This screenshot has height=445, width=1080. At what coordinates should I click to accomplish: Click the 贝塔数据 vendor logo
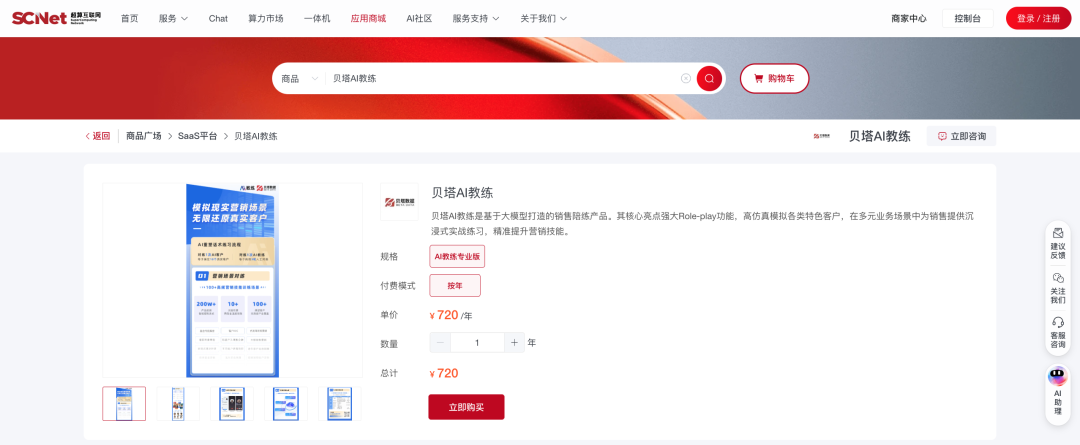[x=399, y=202]
